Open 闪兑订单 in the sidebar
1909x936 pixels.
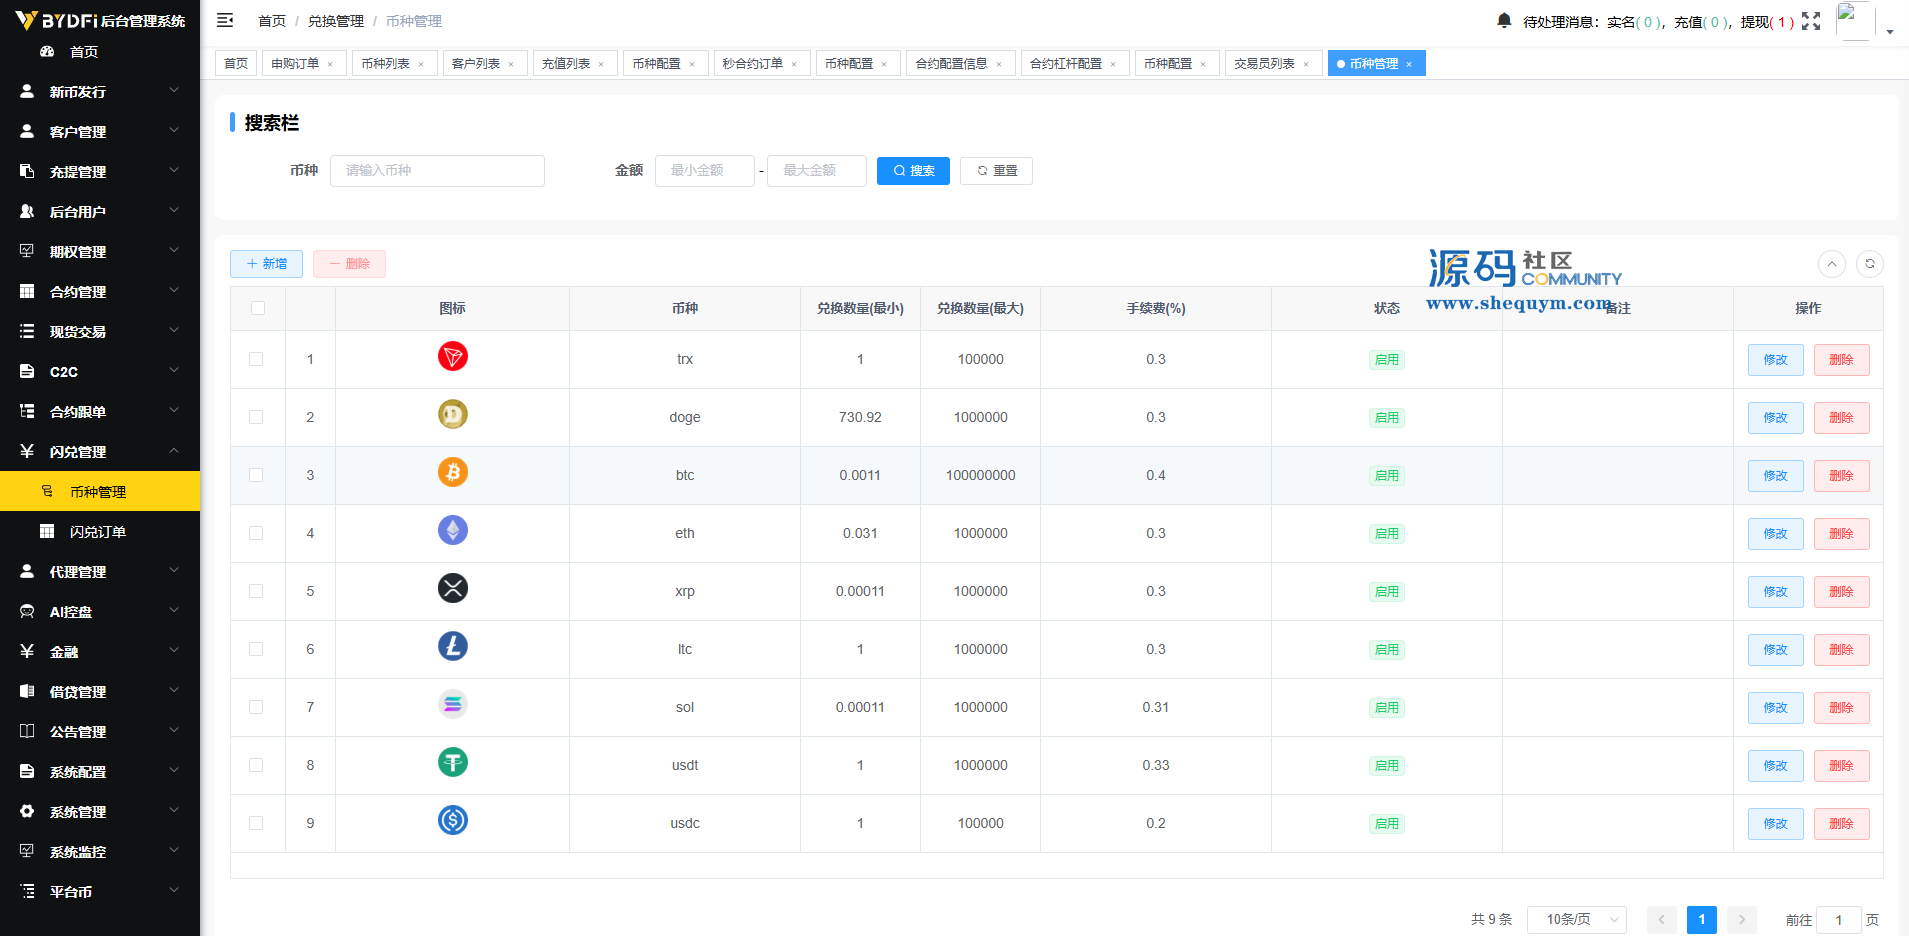[98, 531]
